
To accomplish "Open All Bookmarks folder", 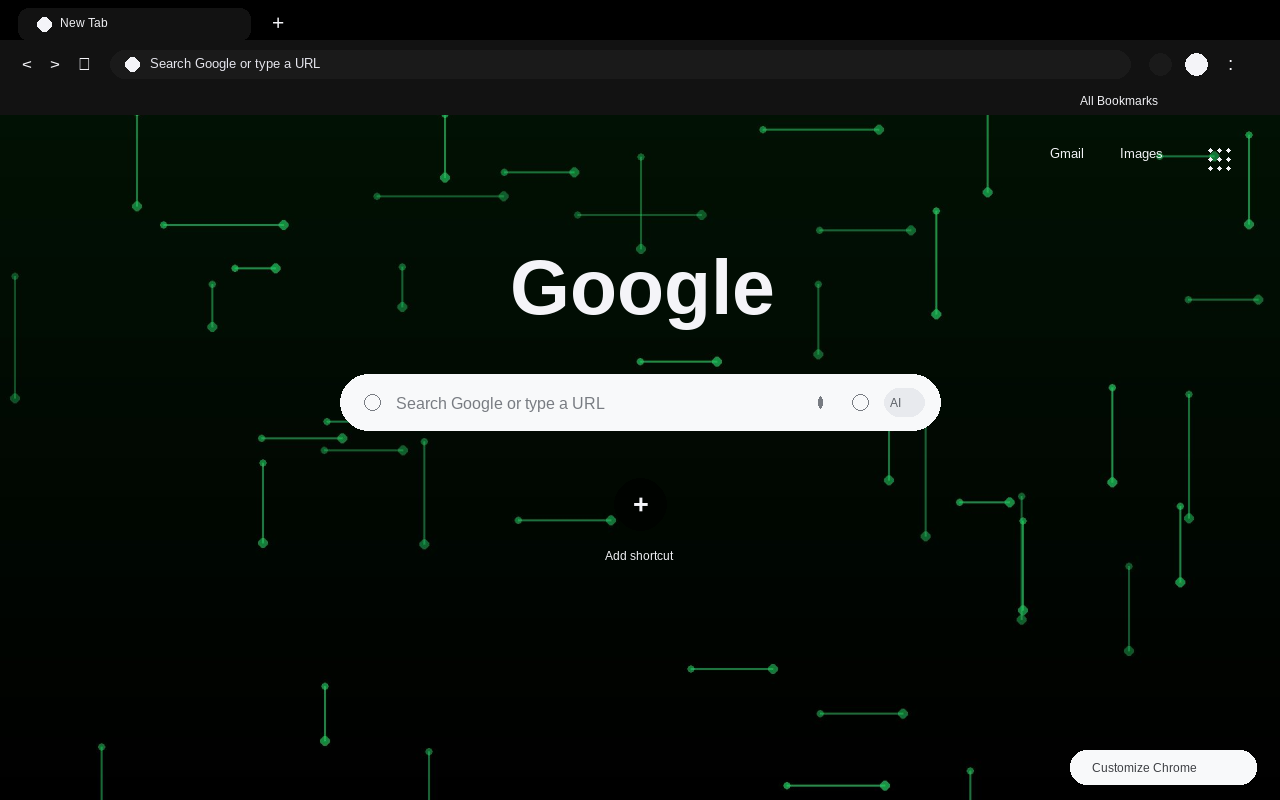I will [1119, 101].
